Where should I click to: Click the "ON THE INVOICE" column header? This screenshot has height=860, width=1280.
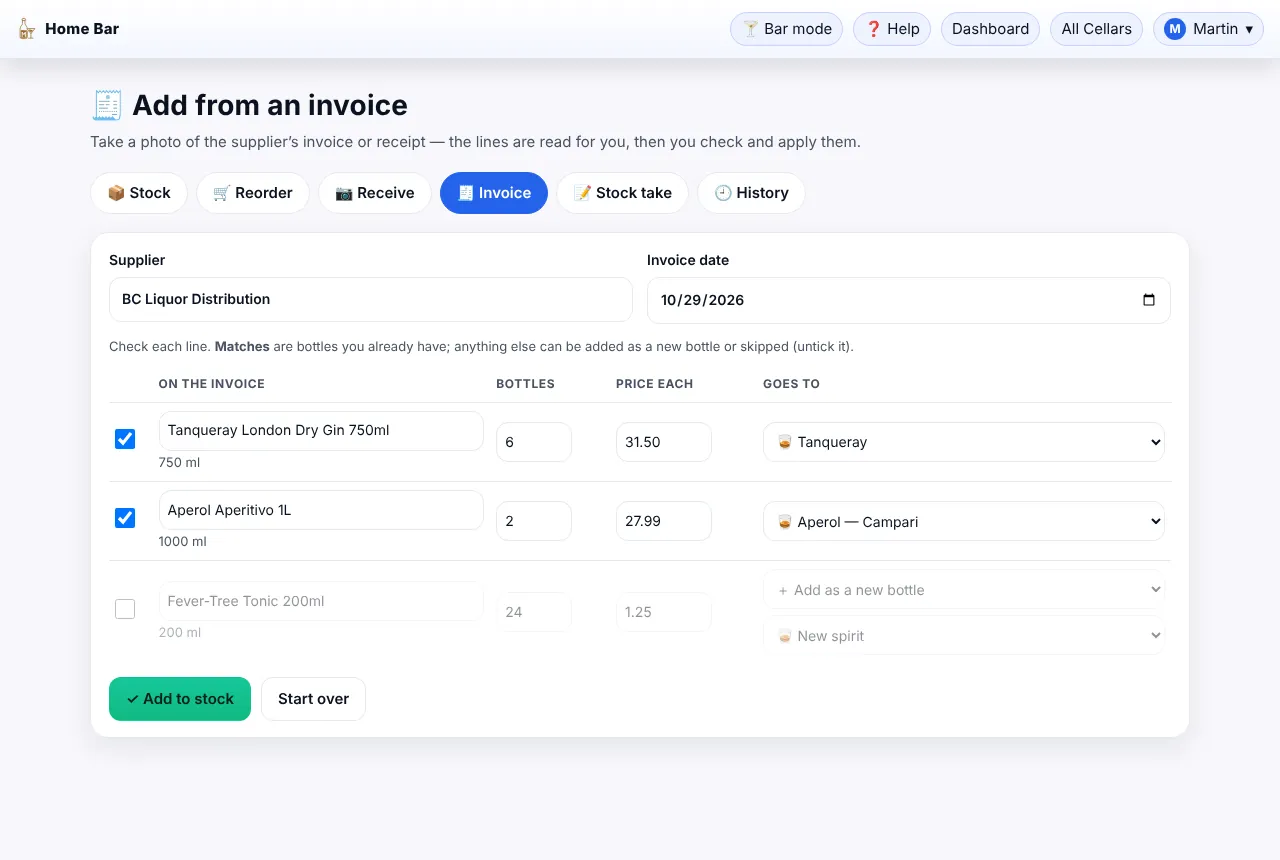(x=212, y=384)
